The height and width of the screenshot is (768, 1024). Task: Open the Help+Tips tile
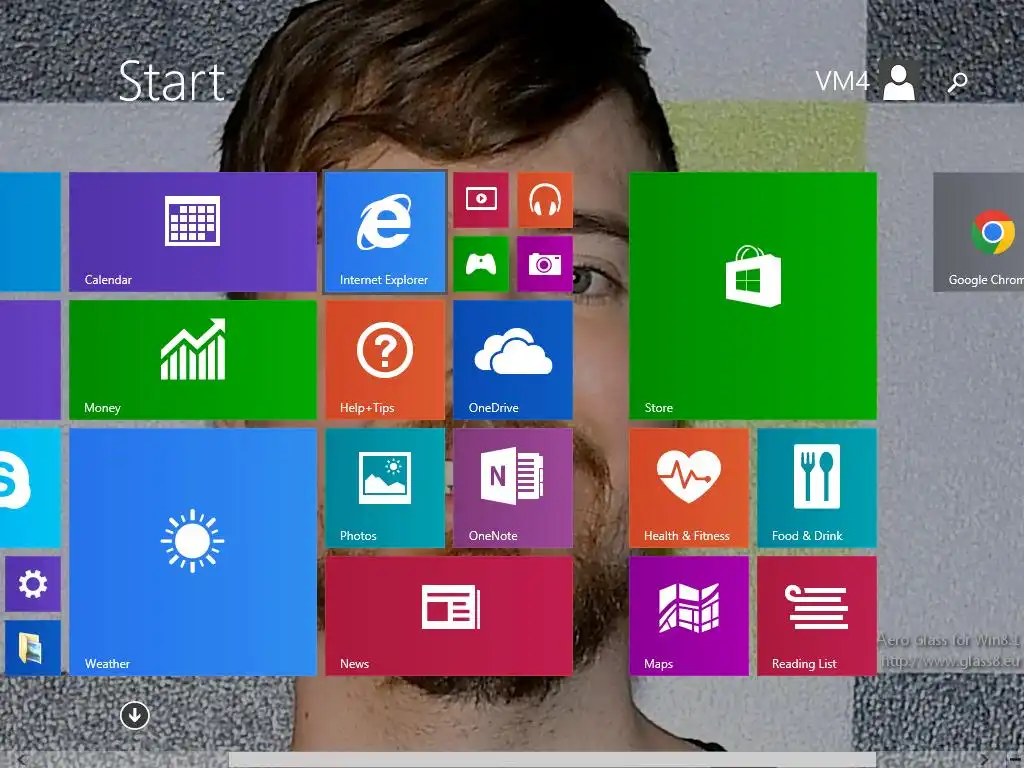pos(385,360)
